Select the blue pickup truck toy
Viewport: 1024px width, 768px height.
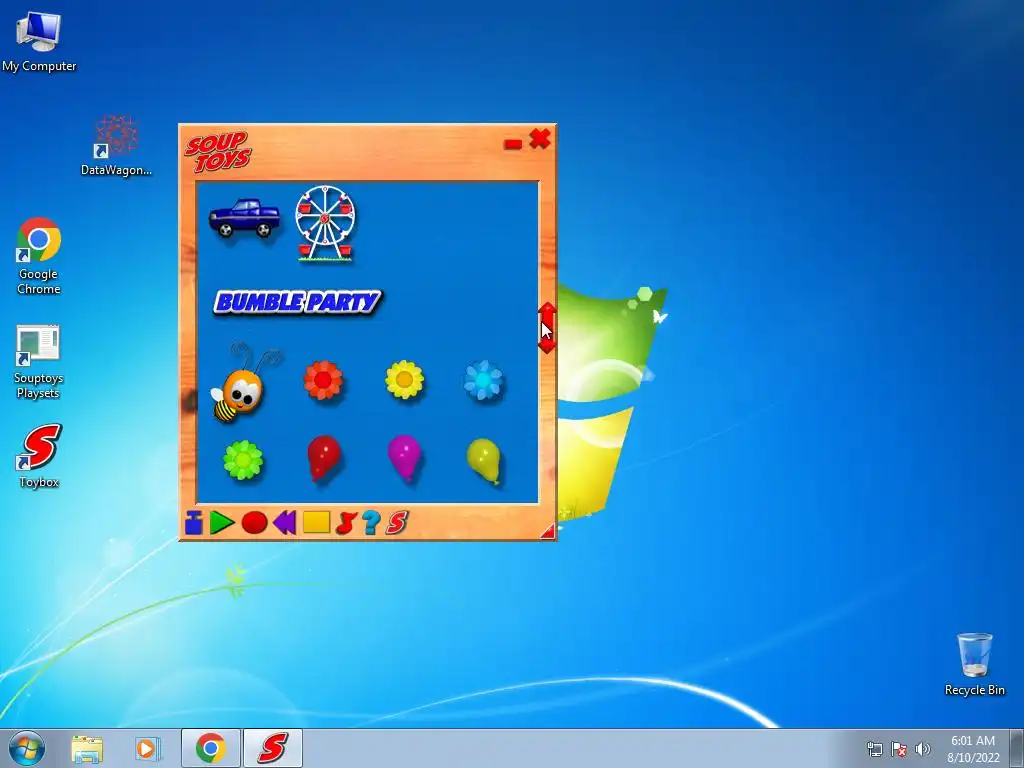tap(244, 217)
